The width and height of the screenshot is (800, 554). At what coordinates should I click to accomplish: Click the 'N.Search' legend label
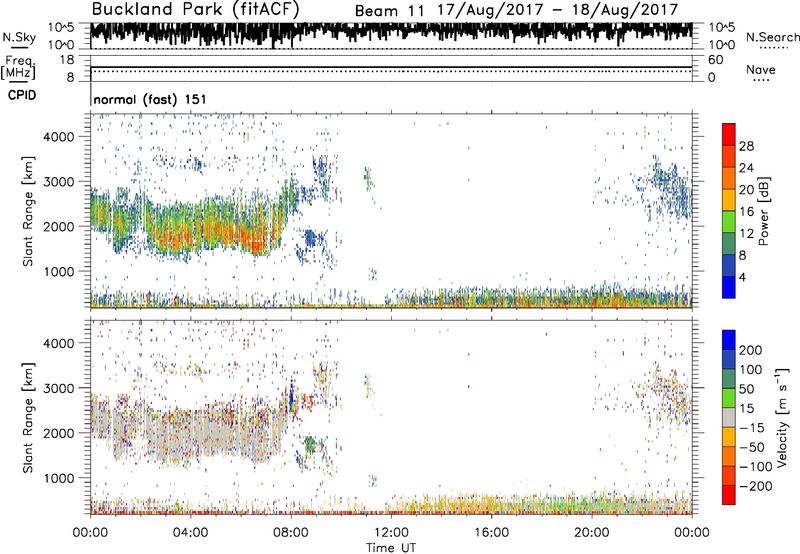coord(772,37)
